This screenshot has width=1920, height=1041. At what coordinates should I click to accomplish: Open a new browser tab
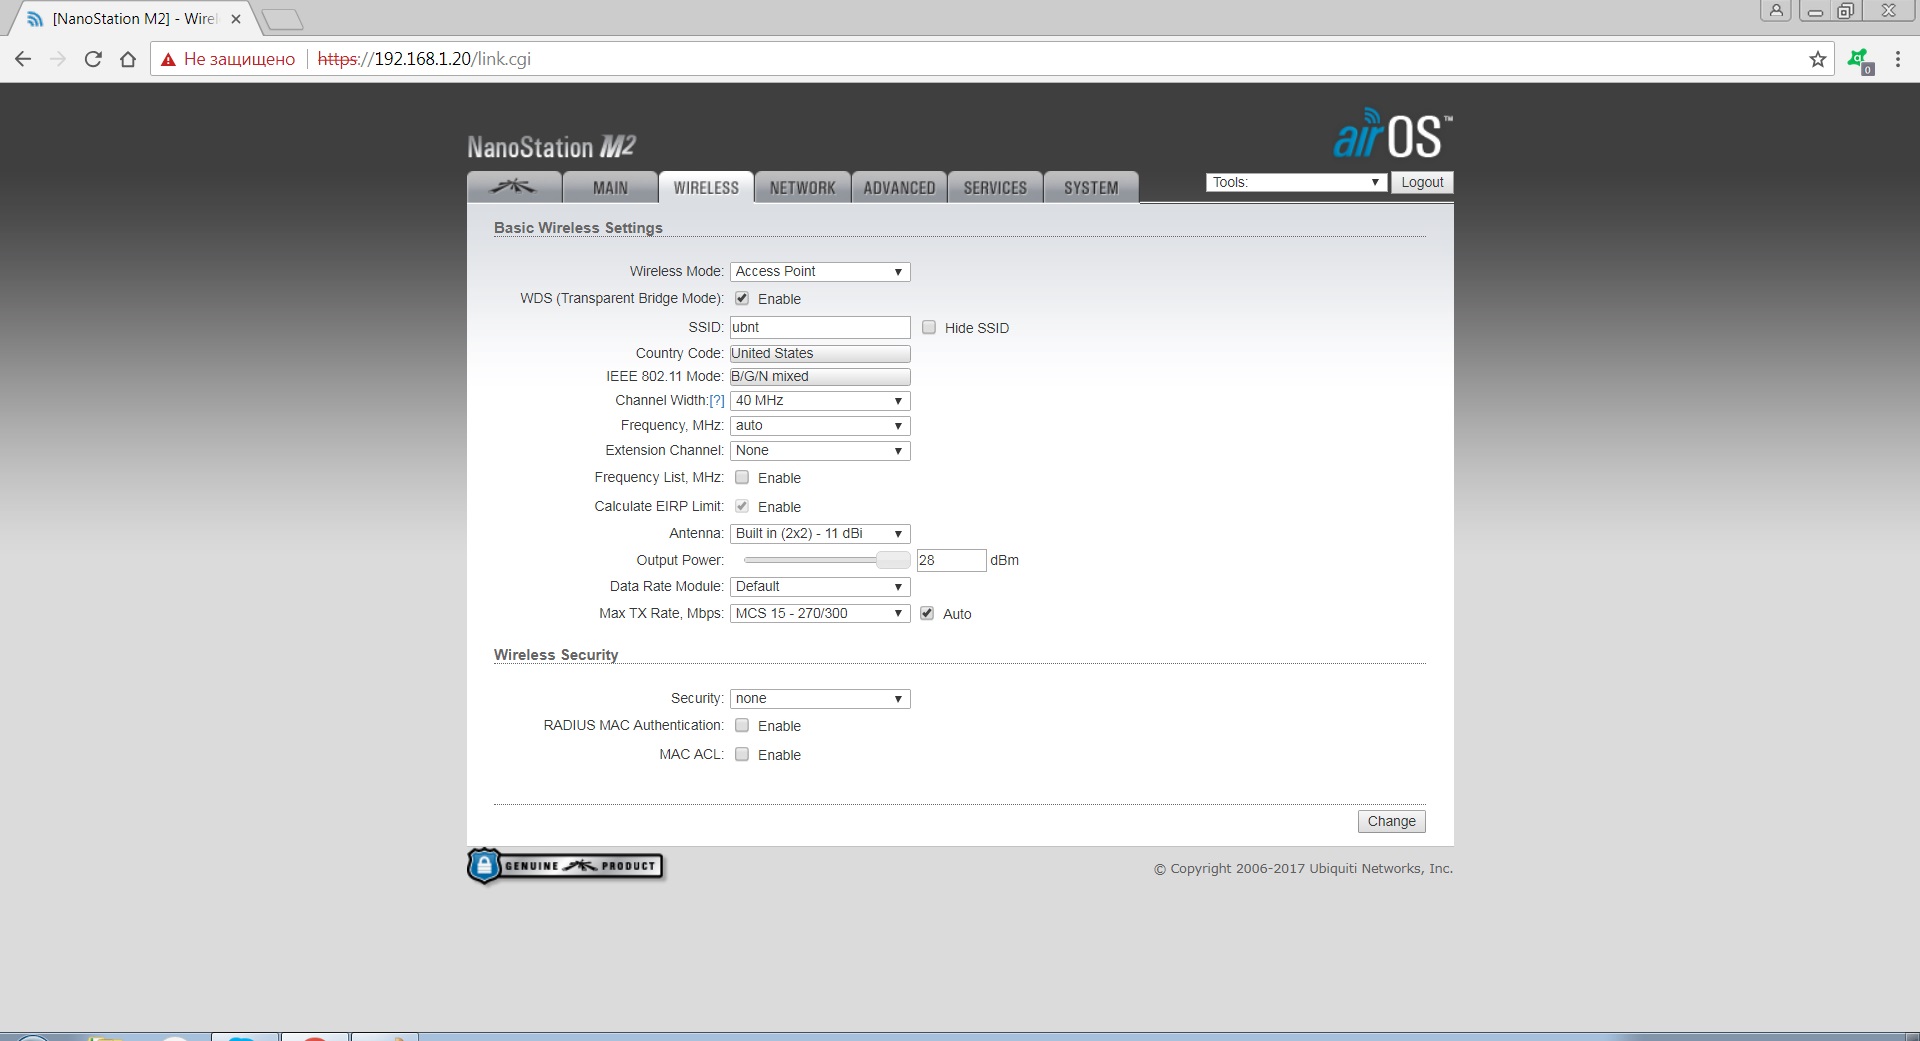tap(282, 19)
